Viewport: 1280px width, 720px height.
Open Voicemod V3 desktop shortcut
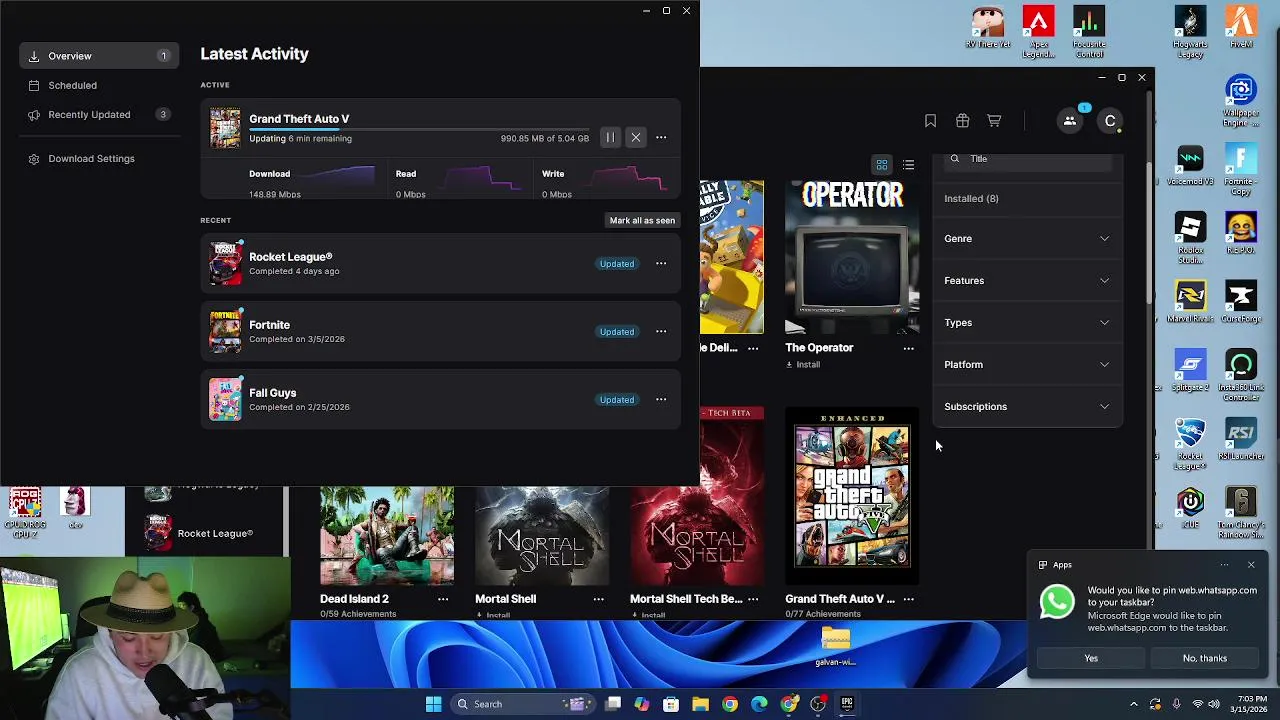[1190, 166]
